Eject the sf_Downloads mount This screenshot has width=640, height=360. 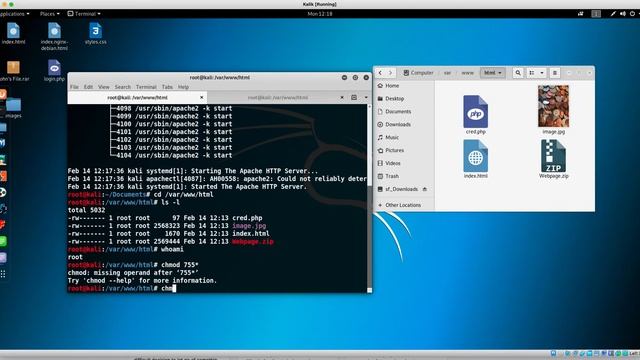point(424,189)
